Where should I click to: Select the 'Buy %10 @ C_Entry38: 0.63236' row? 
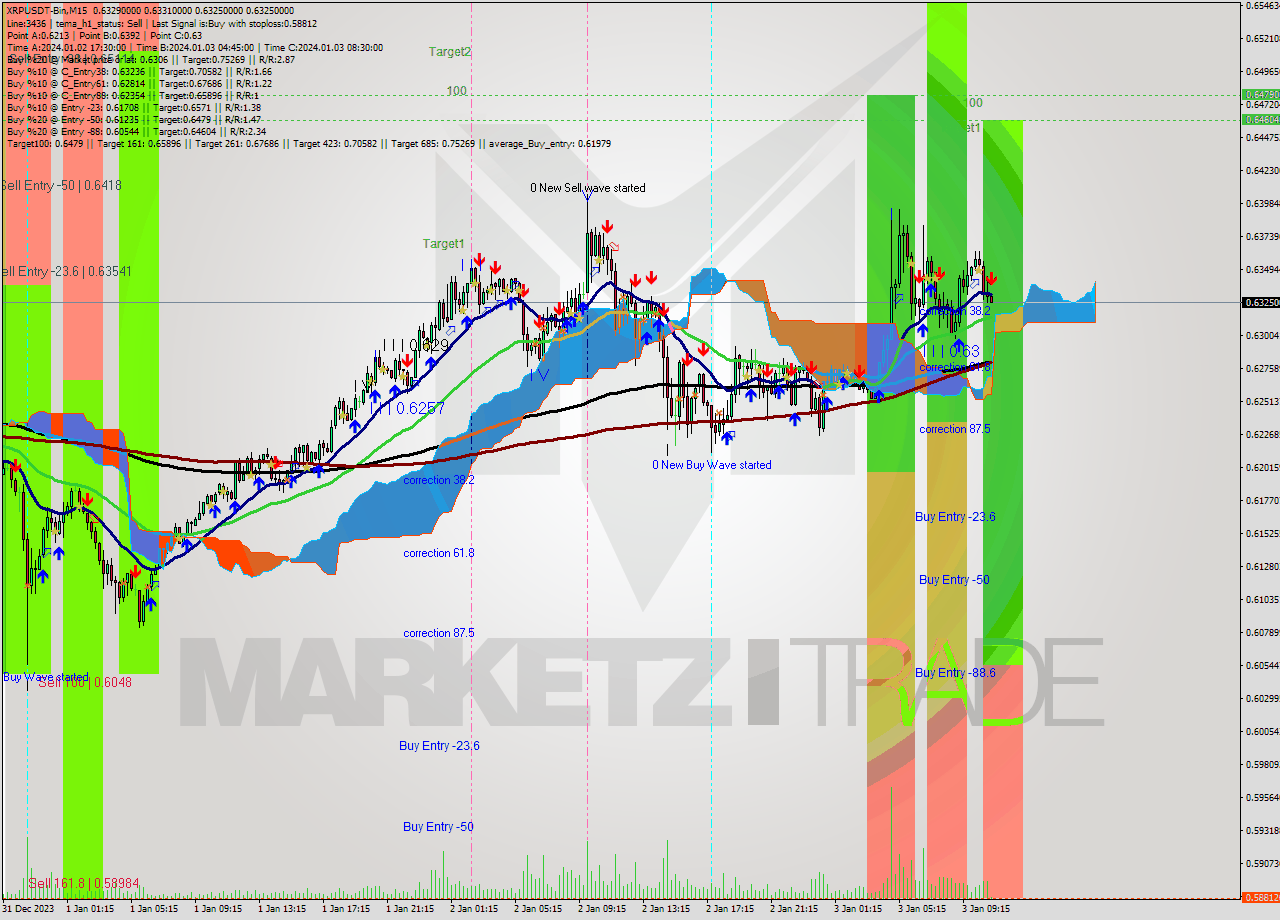pos(139,72)
